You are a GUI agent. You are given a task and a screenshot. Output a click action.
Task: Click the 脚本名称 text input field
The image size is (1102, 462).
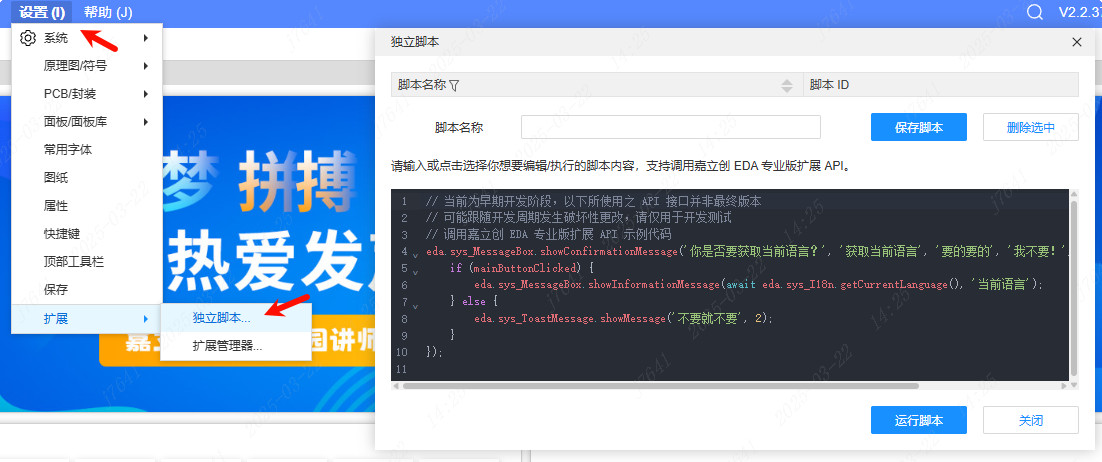tap(670, 127)
